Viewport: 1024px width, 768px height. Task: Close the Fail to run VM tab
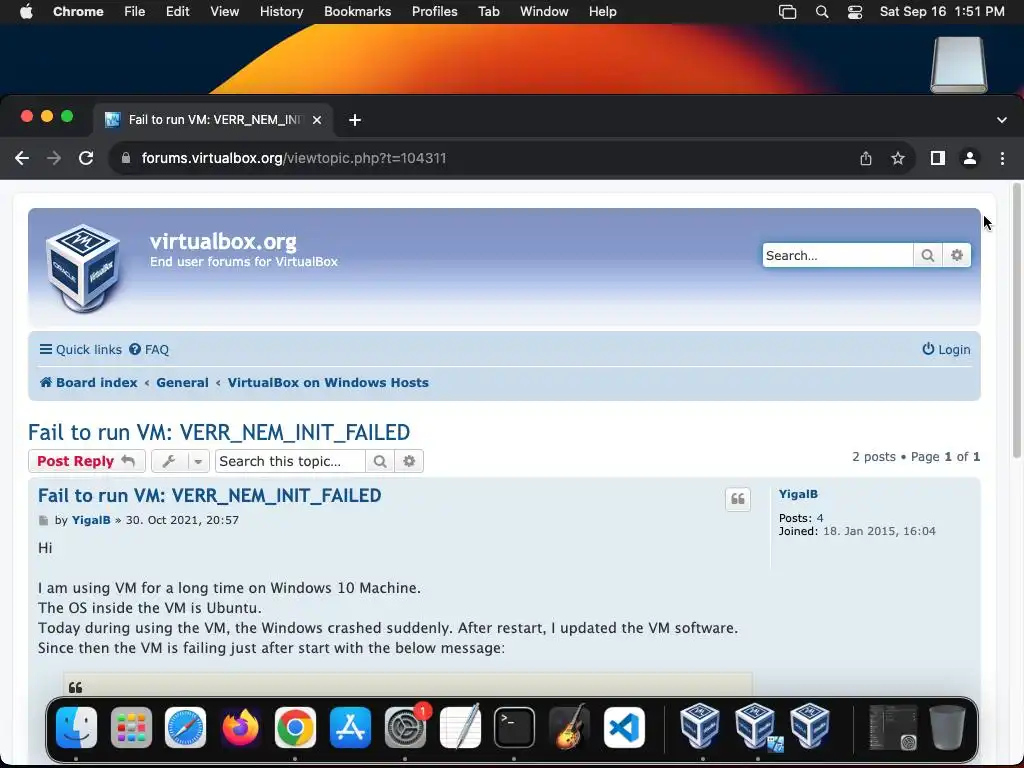pos(317,120)
